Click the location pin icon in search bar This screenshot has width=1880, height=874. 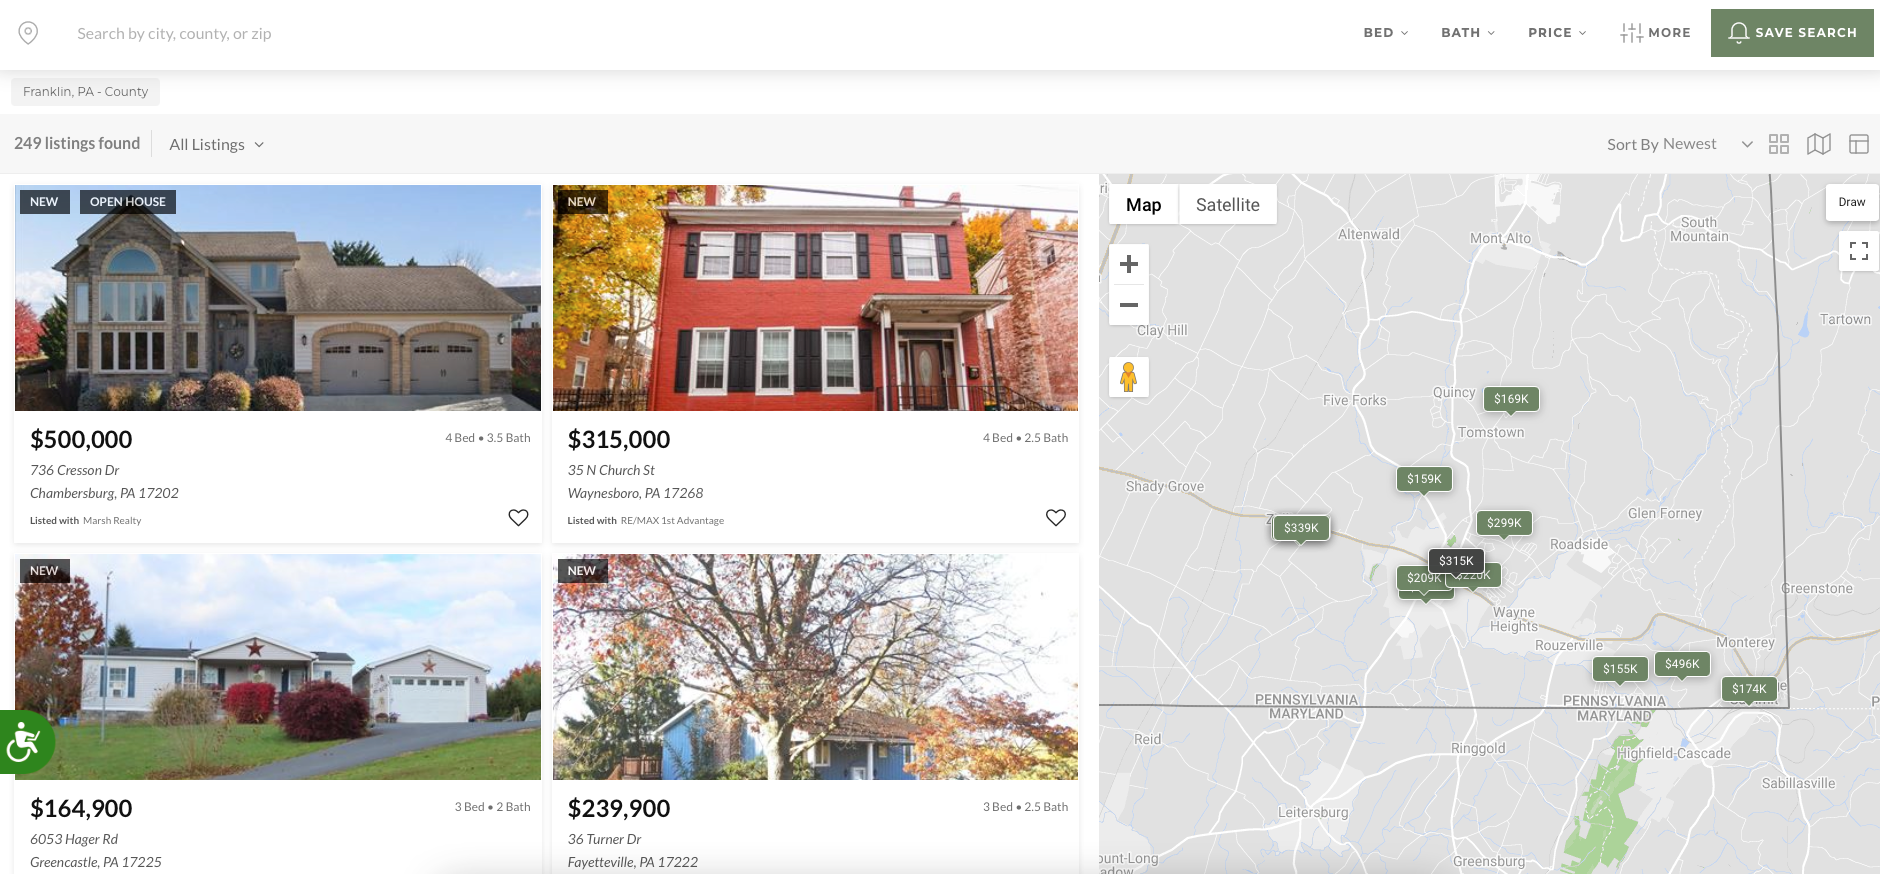coord(29,33)
